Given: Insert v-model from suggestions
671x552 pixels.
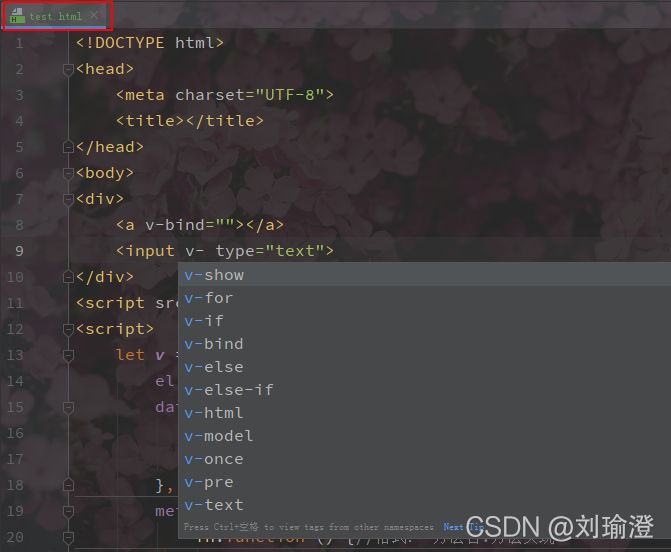Looking at the screenshot, I should 425,436.
